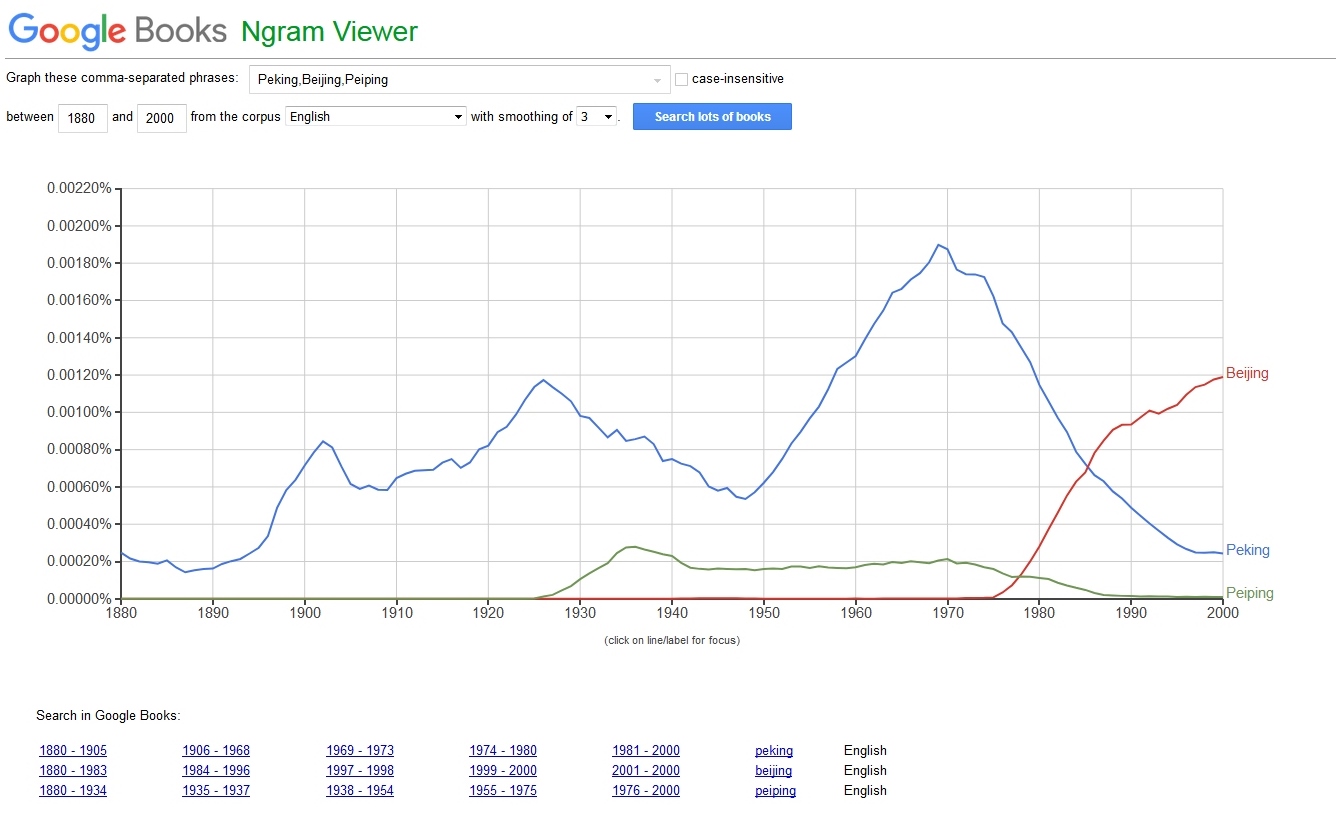The width and height of the screenshot is (1336, 813).
Task: Expand the smoothing value dropdown
Action: pos(597,117)
